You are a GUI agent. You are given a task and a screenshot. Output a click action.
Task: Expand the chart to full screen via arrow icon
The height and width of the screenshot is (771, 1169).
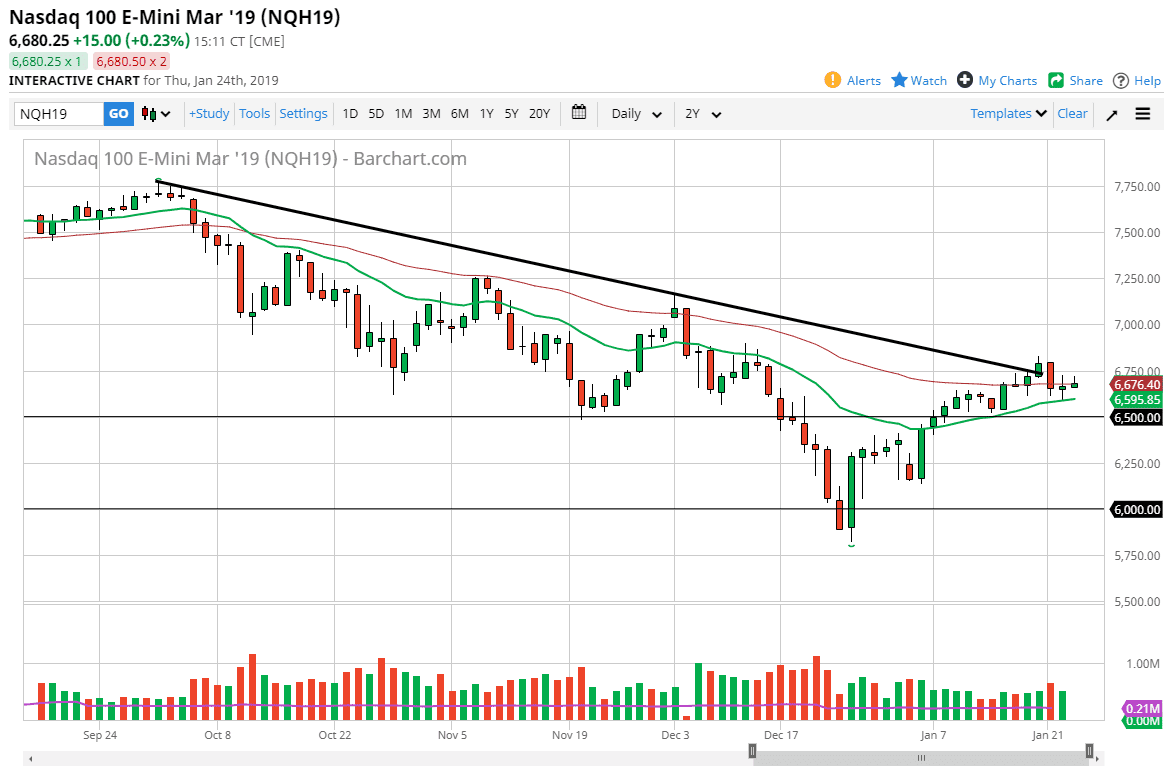tap(1111, 114)
